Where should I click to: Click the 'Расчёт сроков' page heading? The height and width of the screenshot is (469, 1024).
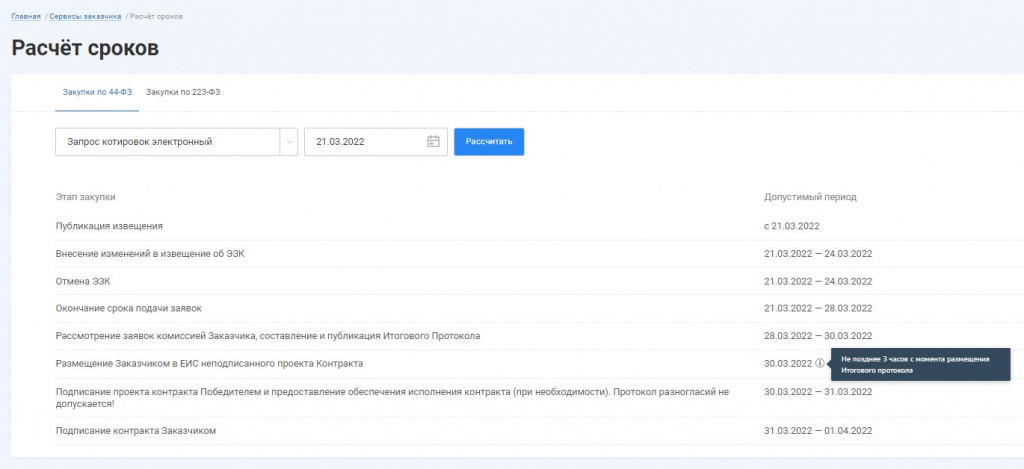click(x=85, y=48)
